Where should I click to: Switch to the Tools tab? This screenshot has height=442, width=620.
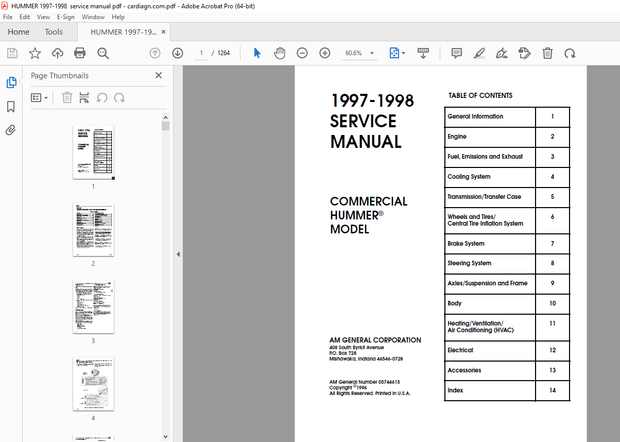coord(53,32)
